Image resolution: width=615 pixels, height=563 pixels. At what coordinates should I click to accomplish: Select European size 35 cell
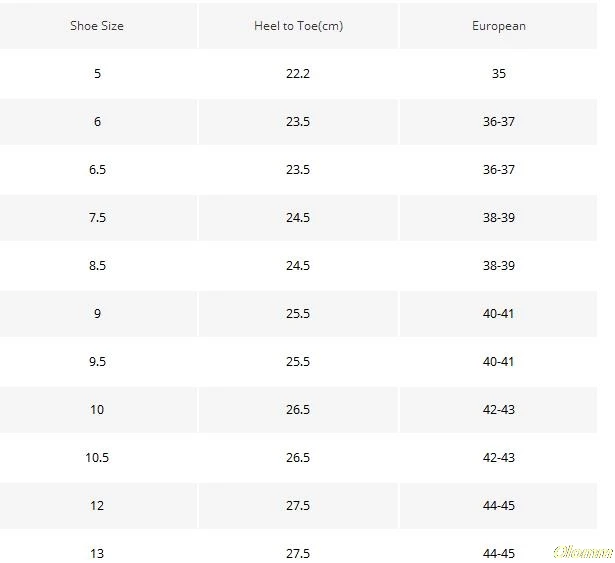pyautogui.click(x=498, y=74)
